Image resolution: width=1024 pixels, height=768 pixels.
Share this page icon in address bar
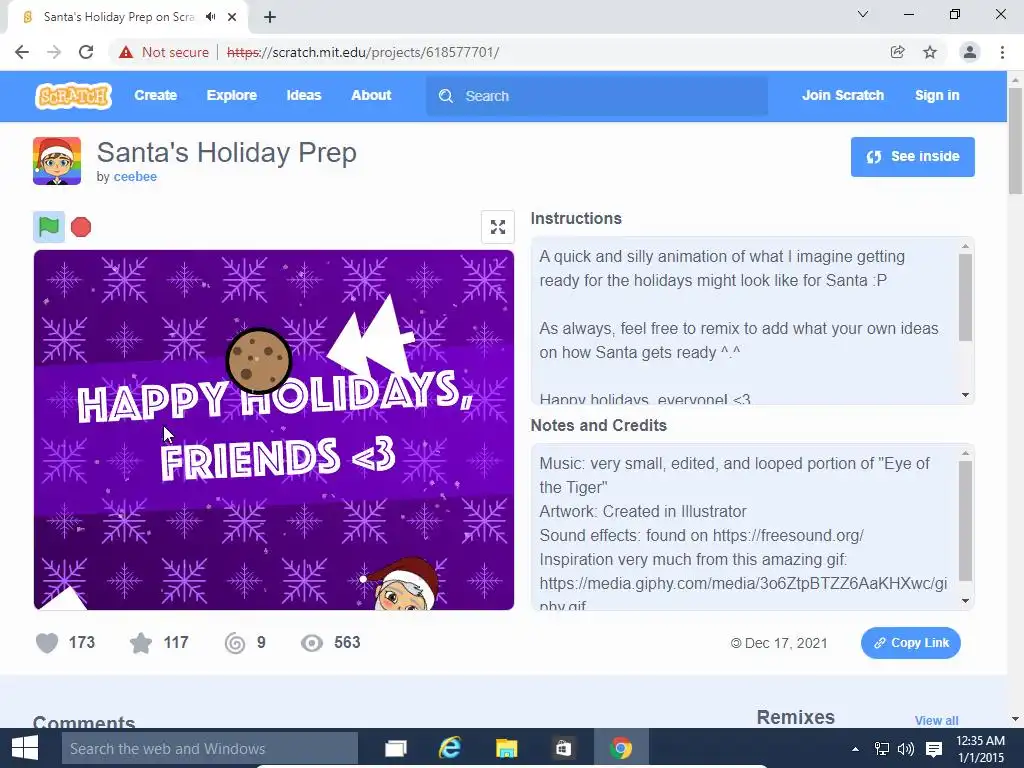(x=897, y=52)
